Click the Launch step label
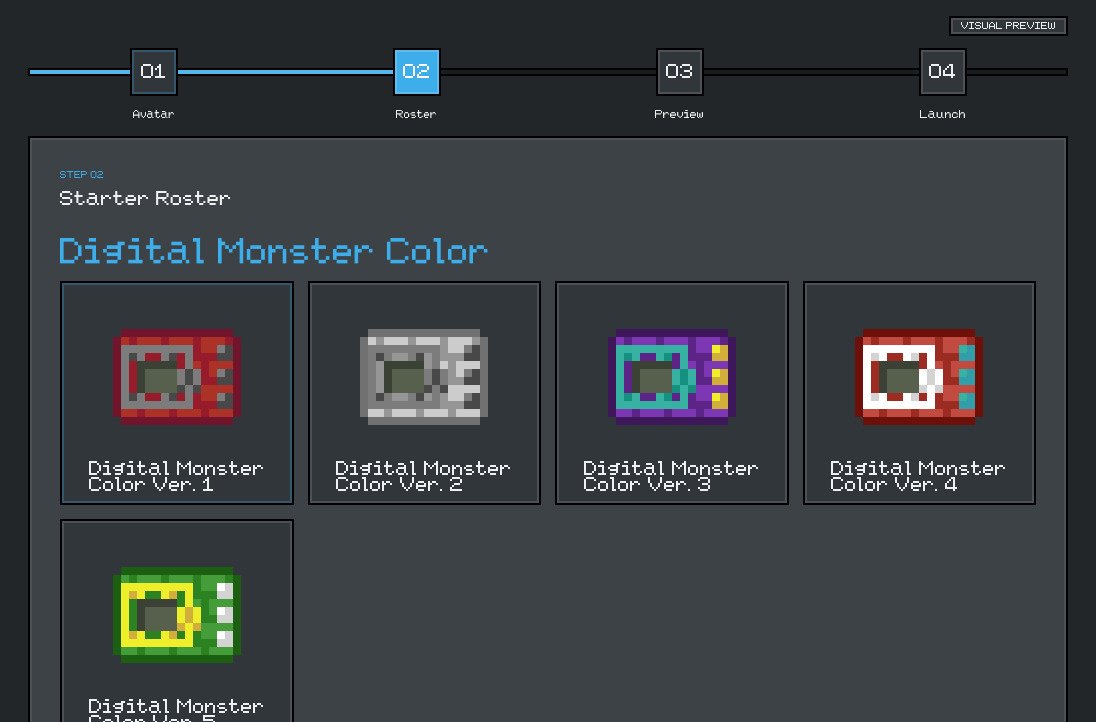Image resolution: width=1096 pixels, height=722 pixels. coord(942,114)
